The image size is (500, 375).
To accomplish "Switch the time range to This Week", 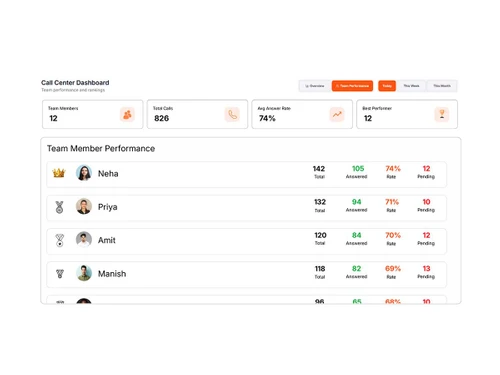I will 411,86.
